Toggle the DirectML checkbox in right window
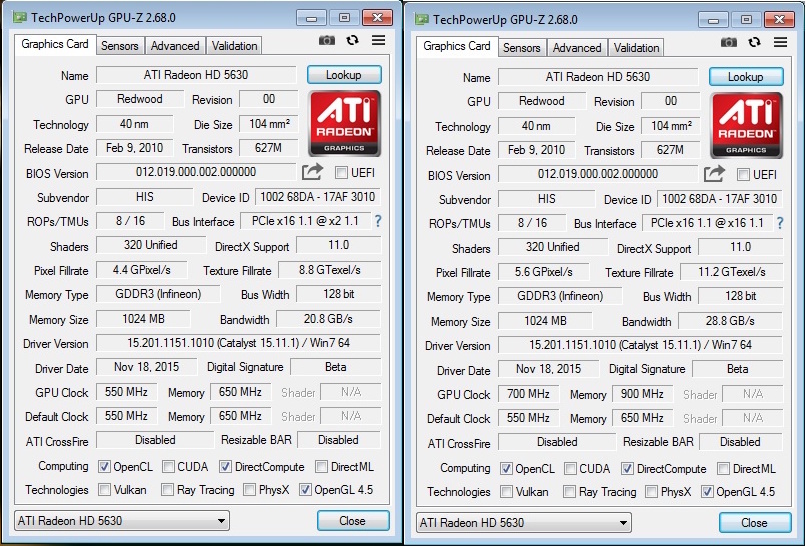This screenshot has width=806, height=546. [723, 469]
